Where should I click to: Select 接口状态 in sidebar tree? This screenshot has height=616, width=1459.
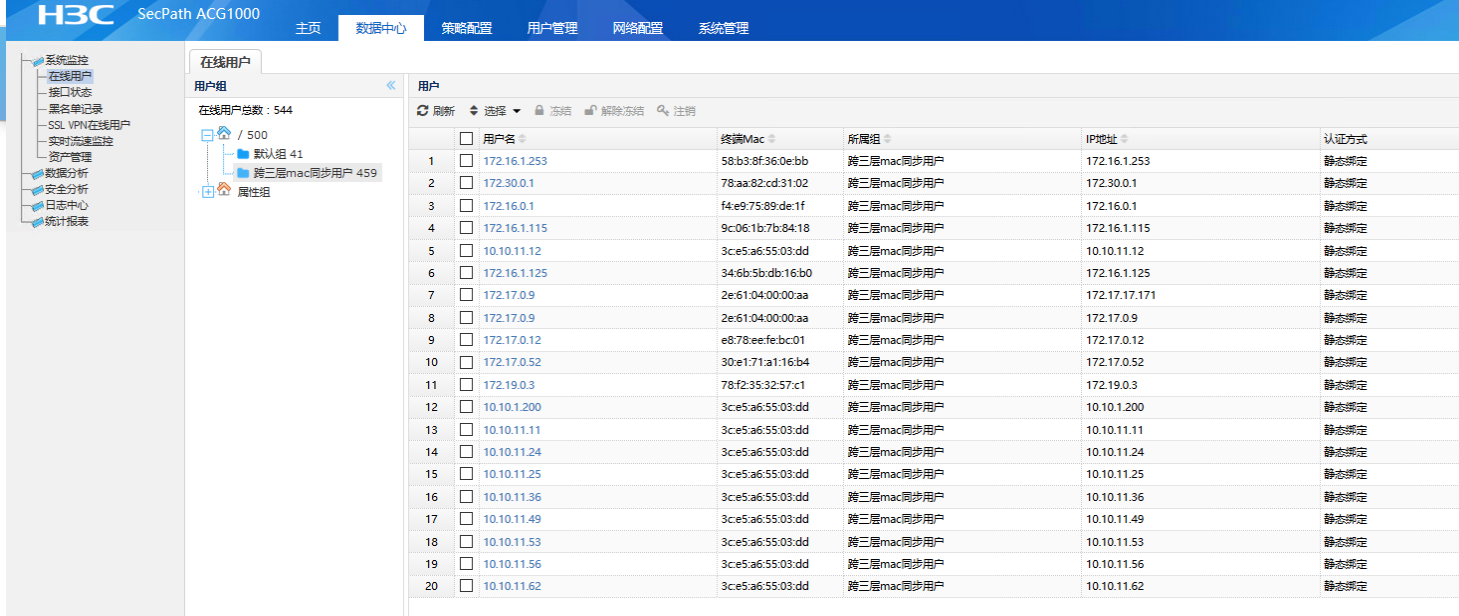coord(70,92)
